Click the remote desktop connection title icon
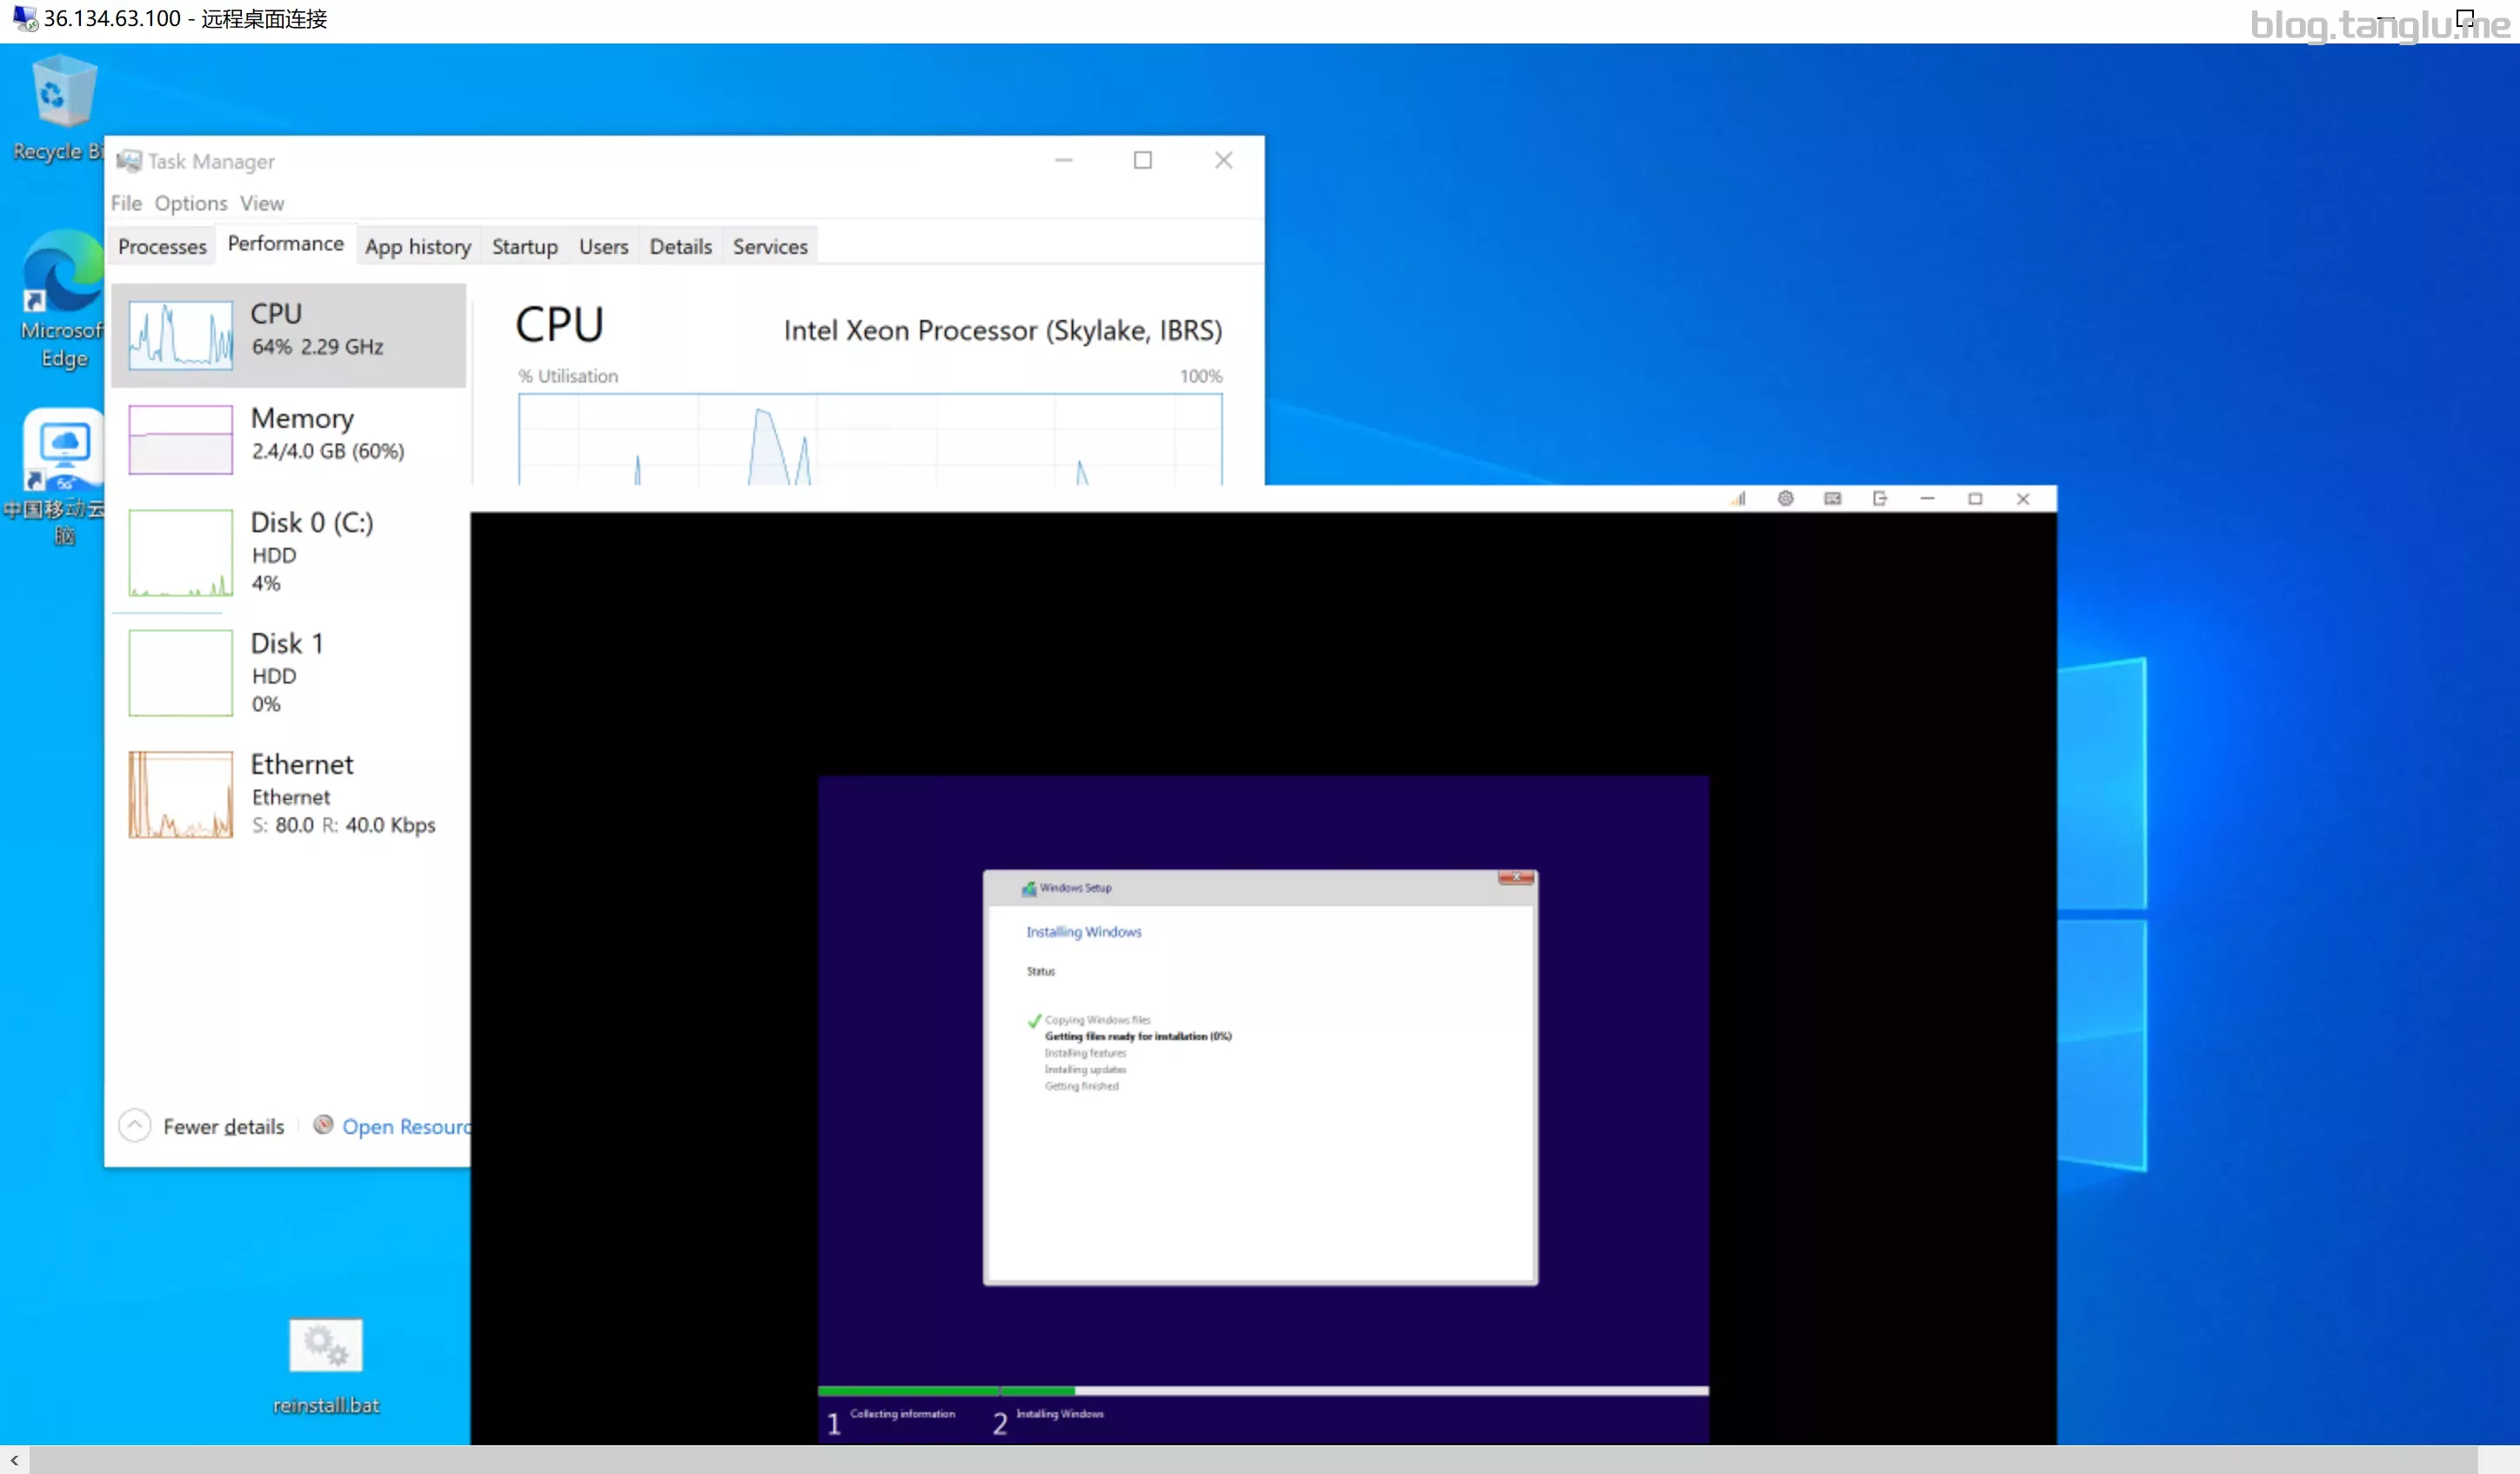 tap(25, 18)
